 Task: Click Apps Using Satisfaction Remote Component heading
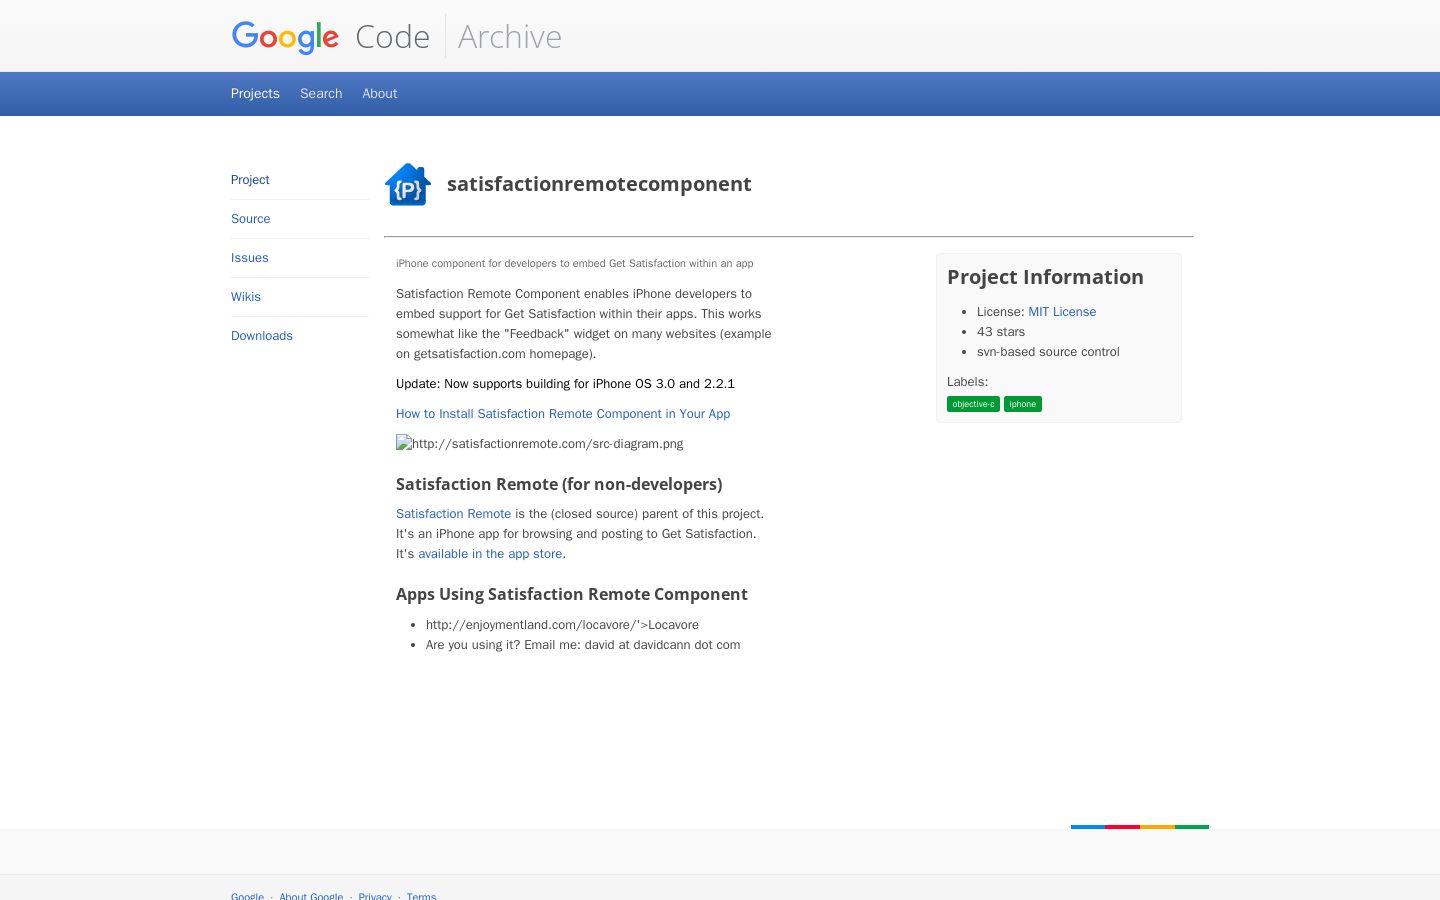[x=572, y=594]
